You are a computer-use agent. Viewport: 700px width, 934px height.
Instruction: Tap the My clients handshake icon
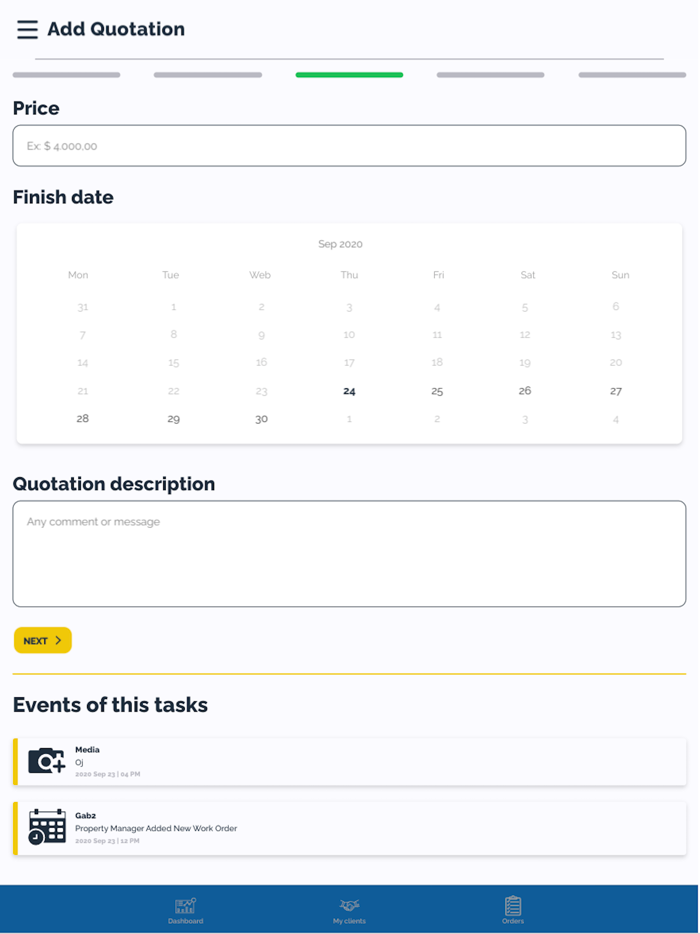[349, 905]
